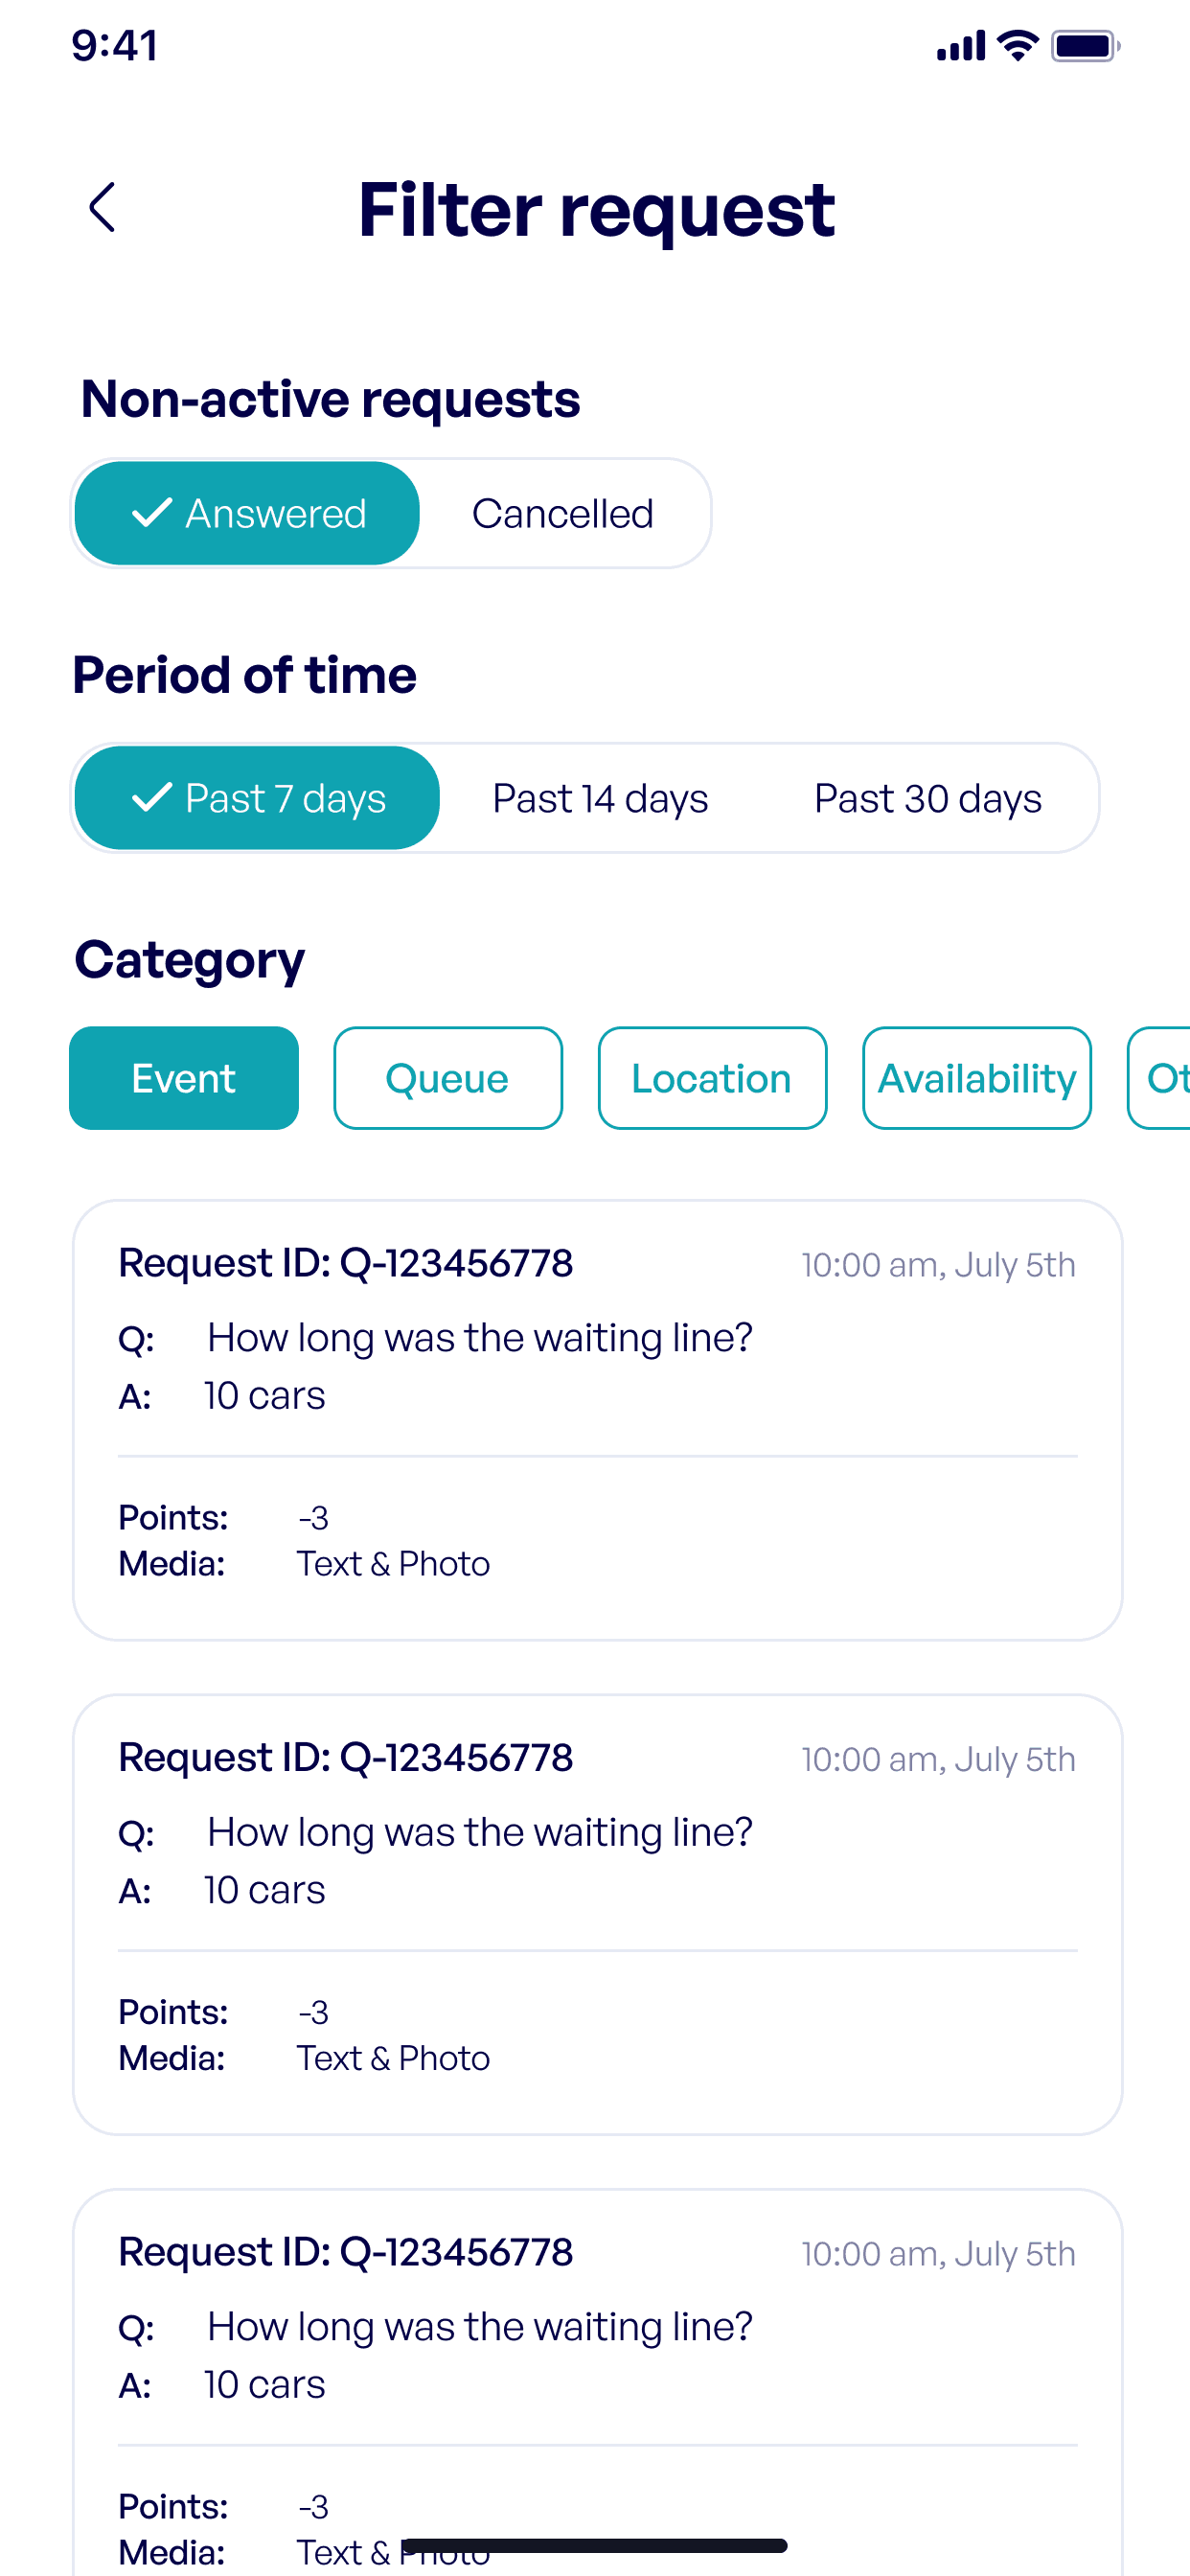Choose the Queue category chip
The width and height of the screenshot is (1190, 2576).
click(x=448, y=1078)
